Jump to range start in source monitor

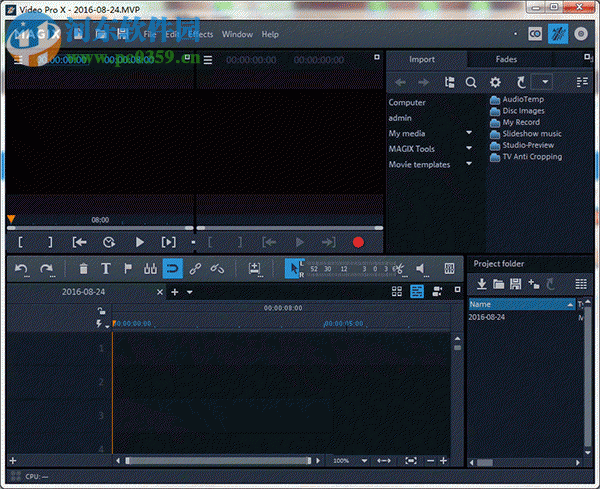coord(79,242)
